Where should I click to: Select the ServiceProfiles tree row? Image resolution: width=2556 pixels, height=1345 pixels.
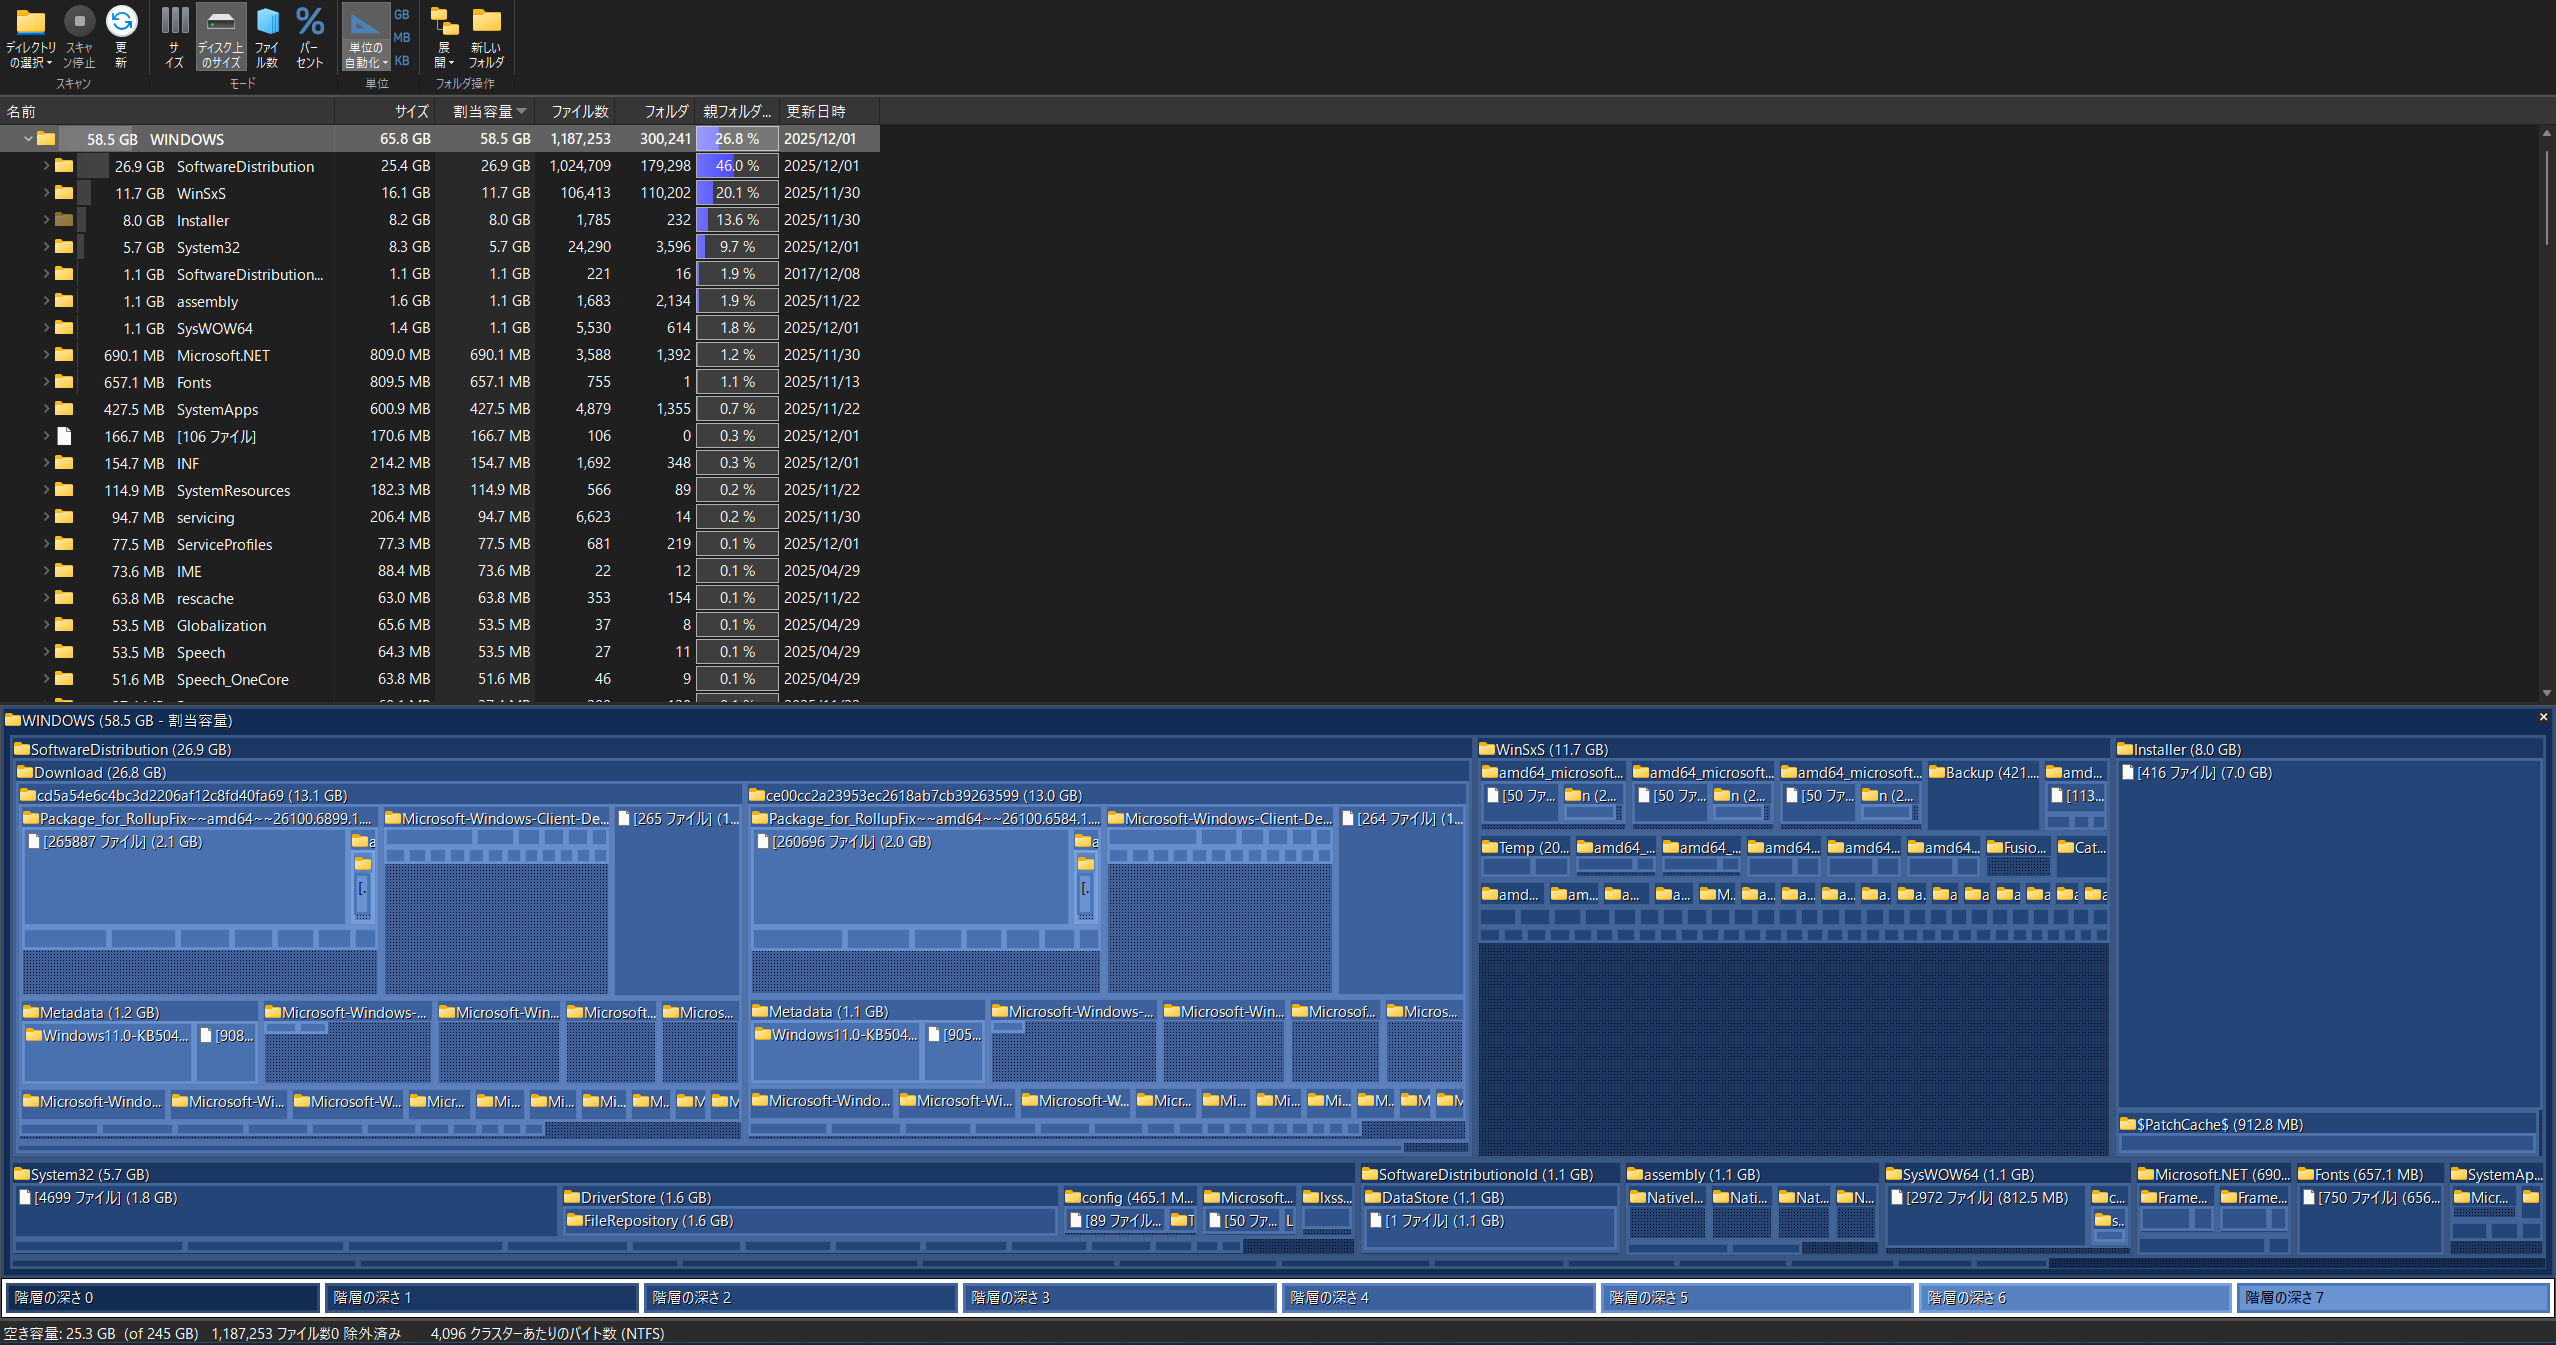[x=440, y=544]
